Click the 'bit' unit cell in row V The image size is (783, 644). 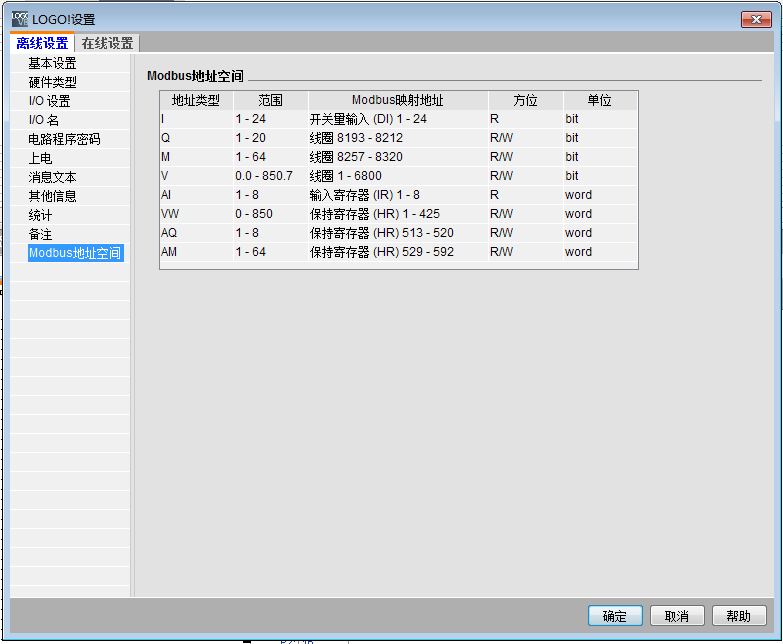pyautogui.click(x=600, y=176)
